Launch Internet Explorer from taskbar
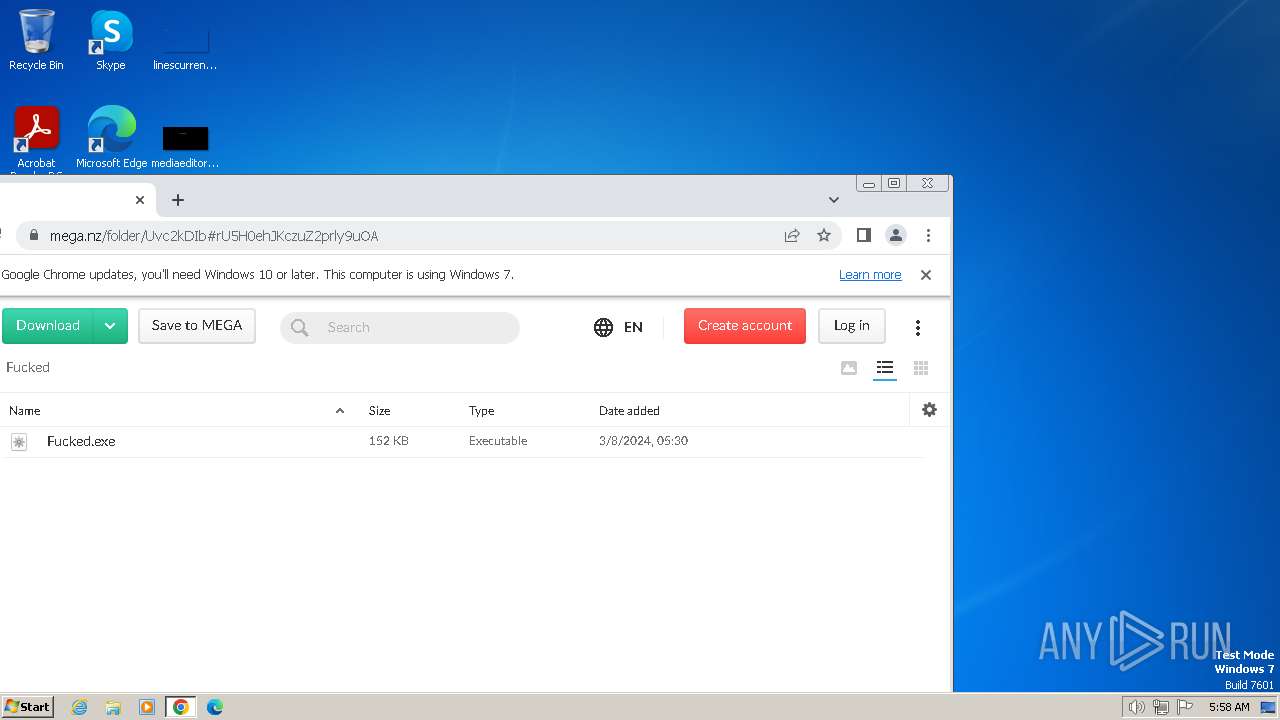This screenshot has width=1280, height=720. 79,707
